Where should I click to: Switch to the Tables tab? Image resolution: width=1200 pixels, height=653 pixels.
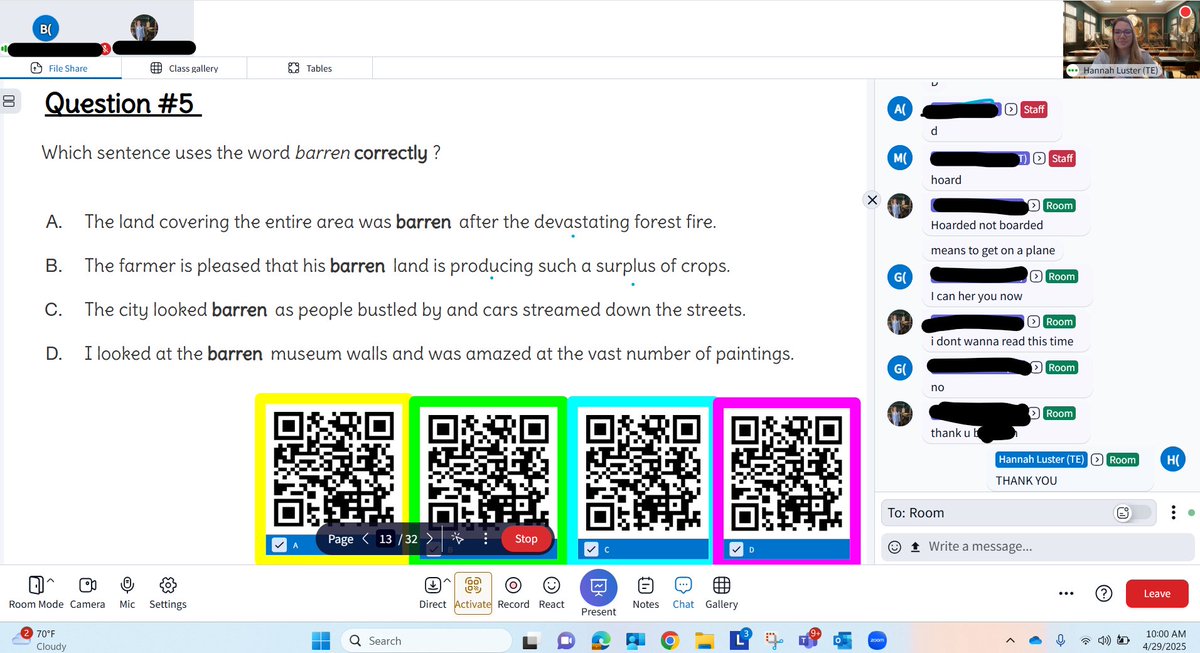pyautogui.click(x=309, y=68)
